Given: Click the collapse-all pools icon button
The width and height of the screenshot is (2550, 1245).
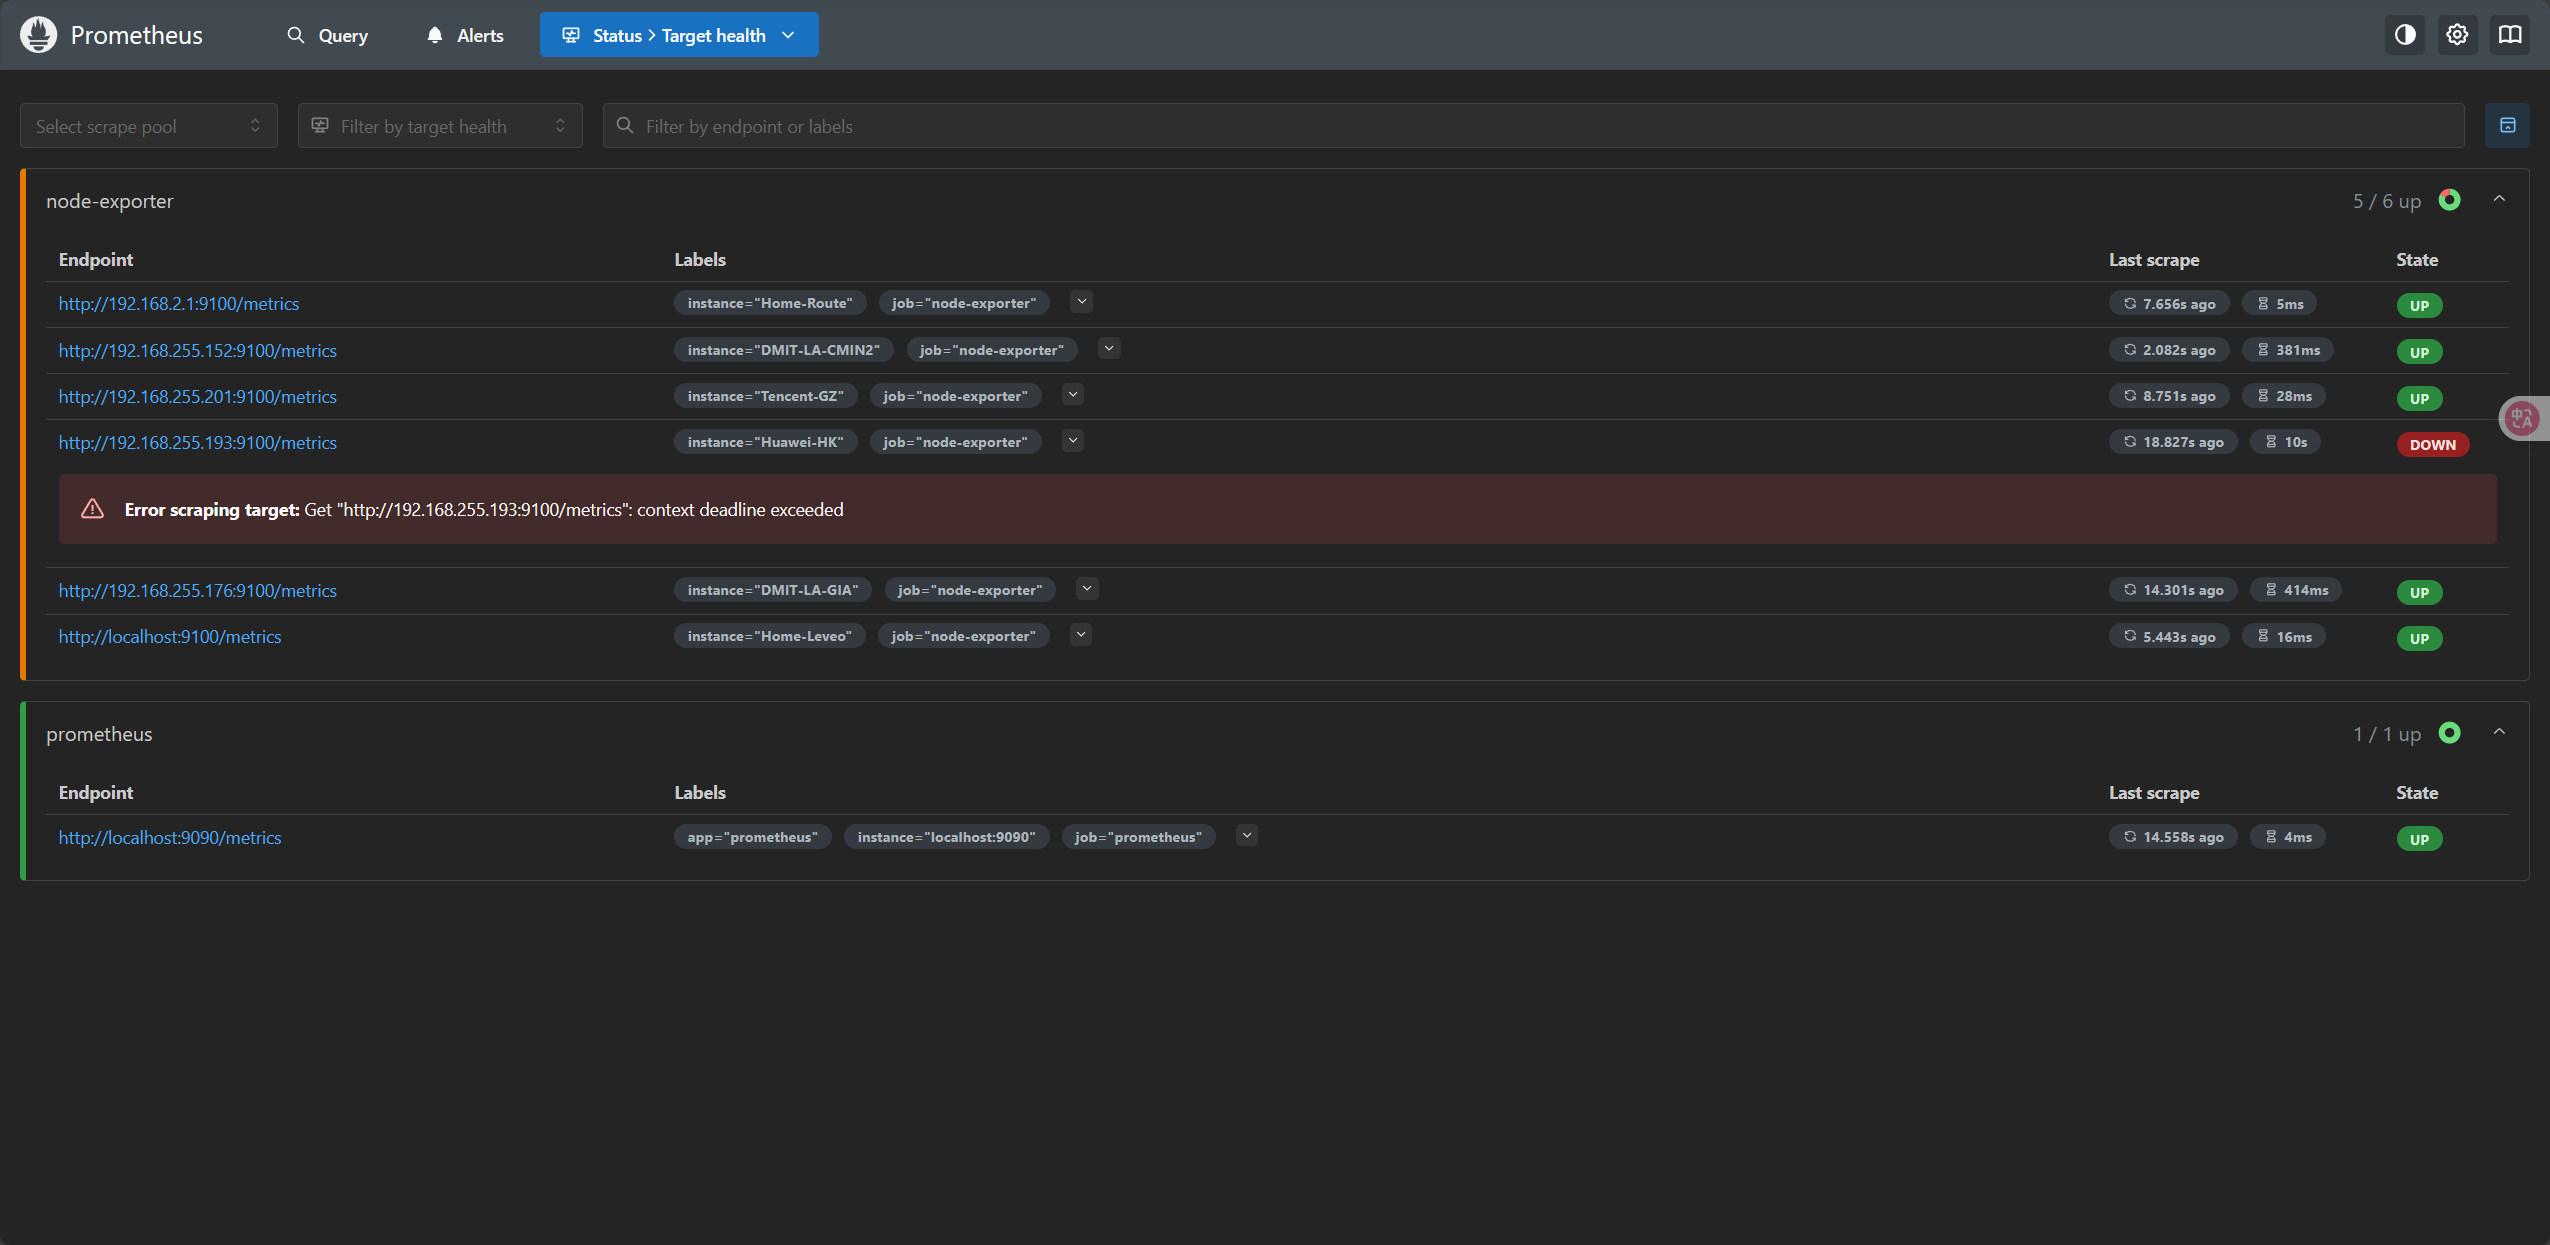Looking at the screenshot, I should (2507, 126).
